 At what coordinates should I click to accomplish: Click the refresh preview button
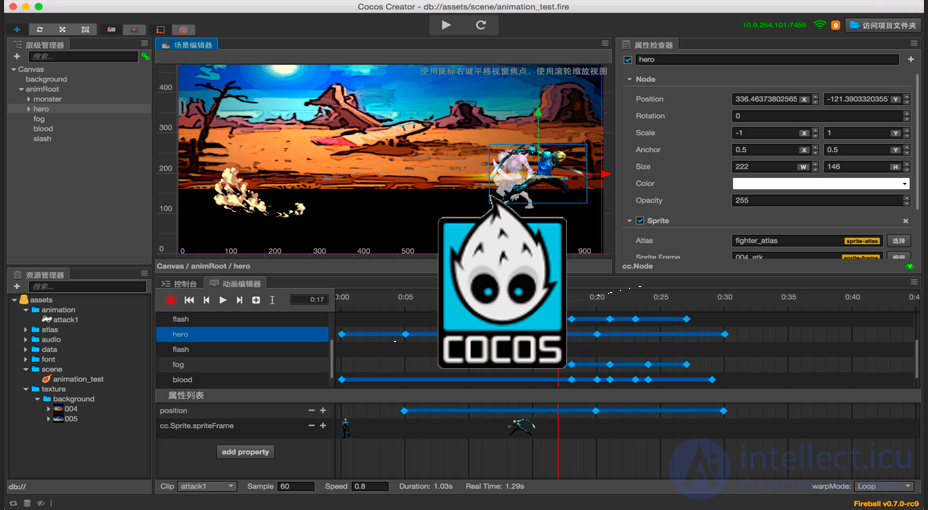(481, 25)
